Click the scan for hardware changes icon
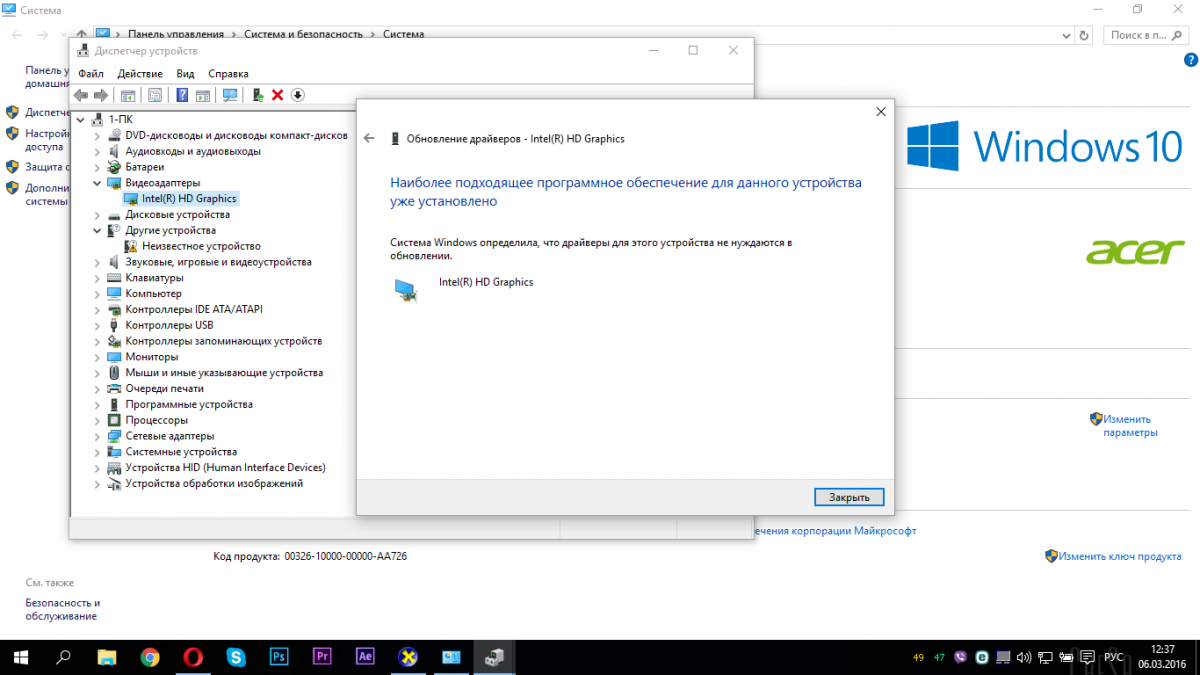Image resolution: width=1200 pixels, height=675 pixels. tap(230, 95)
